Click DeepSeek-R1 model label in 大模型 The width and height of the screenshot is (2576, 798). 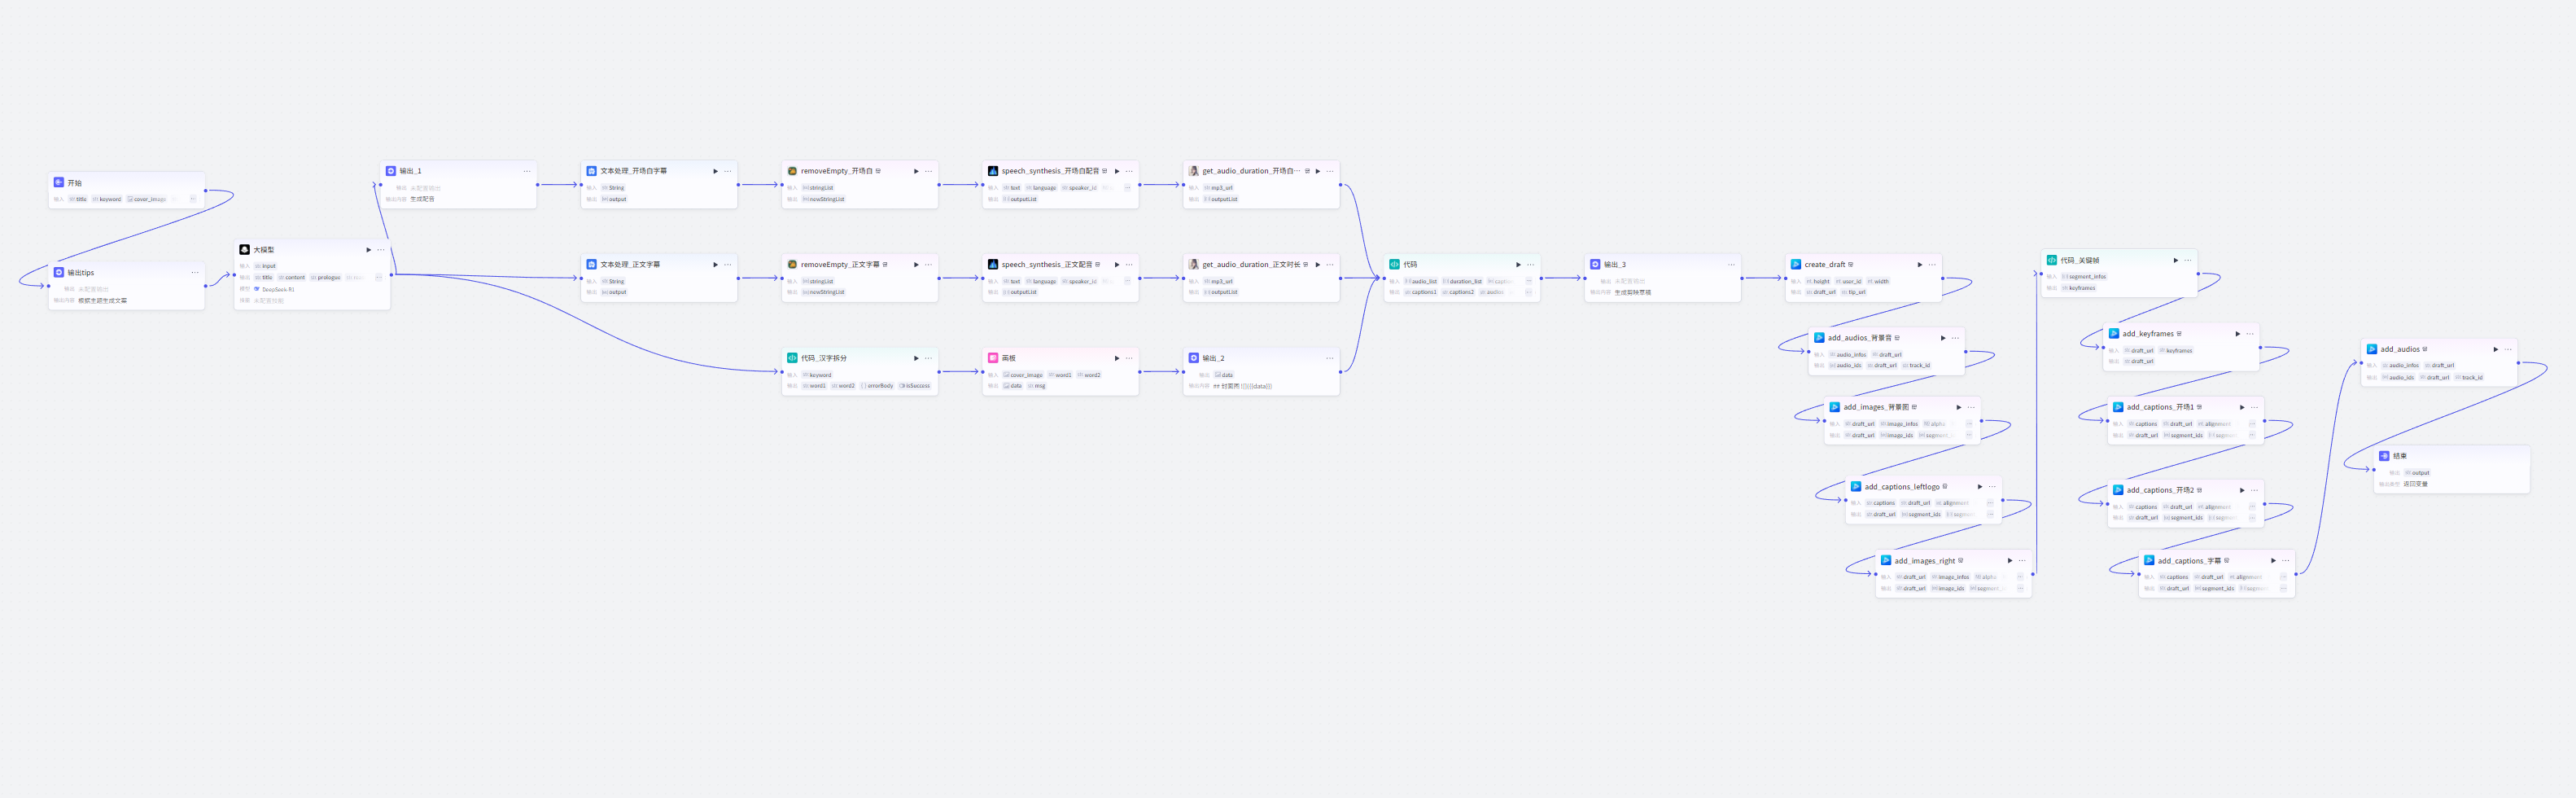point(278,289)
